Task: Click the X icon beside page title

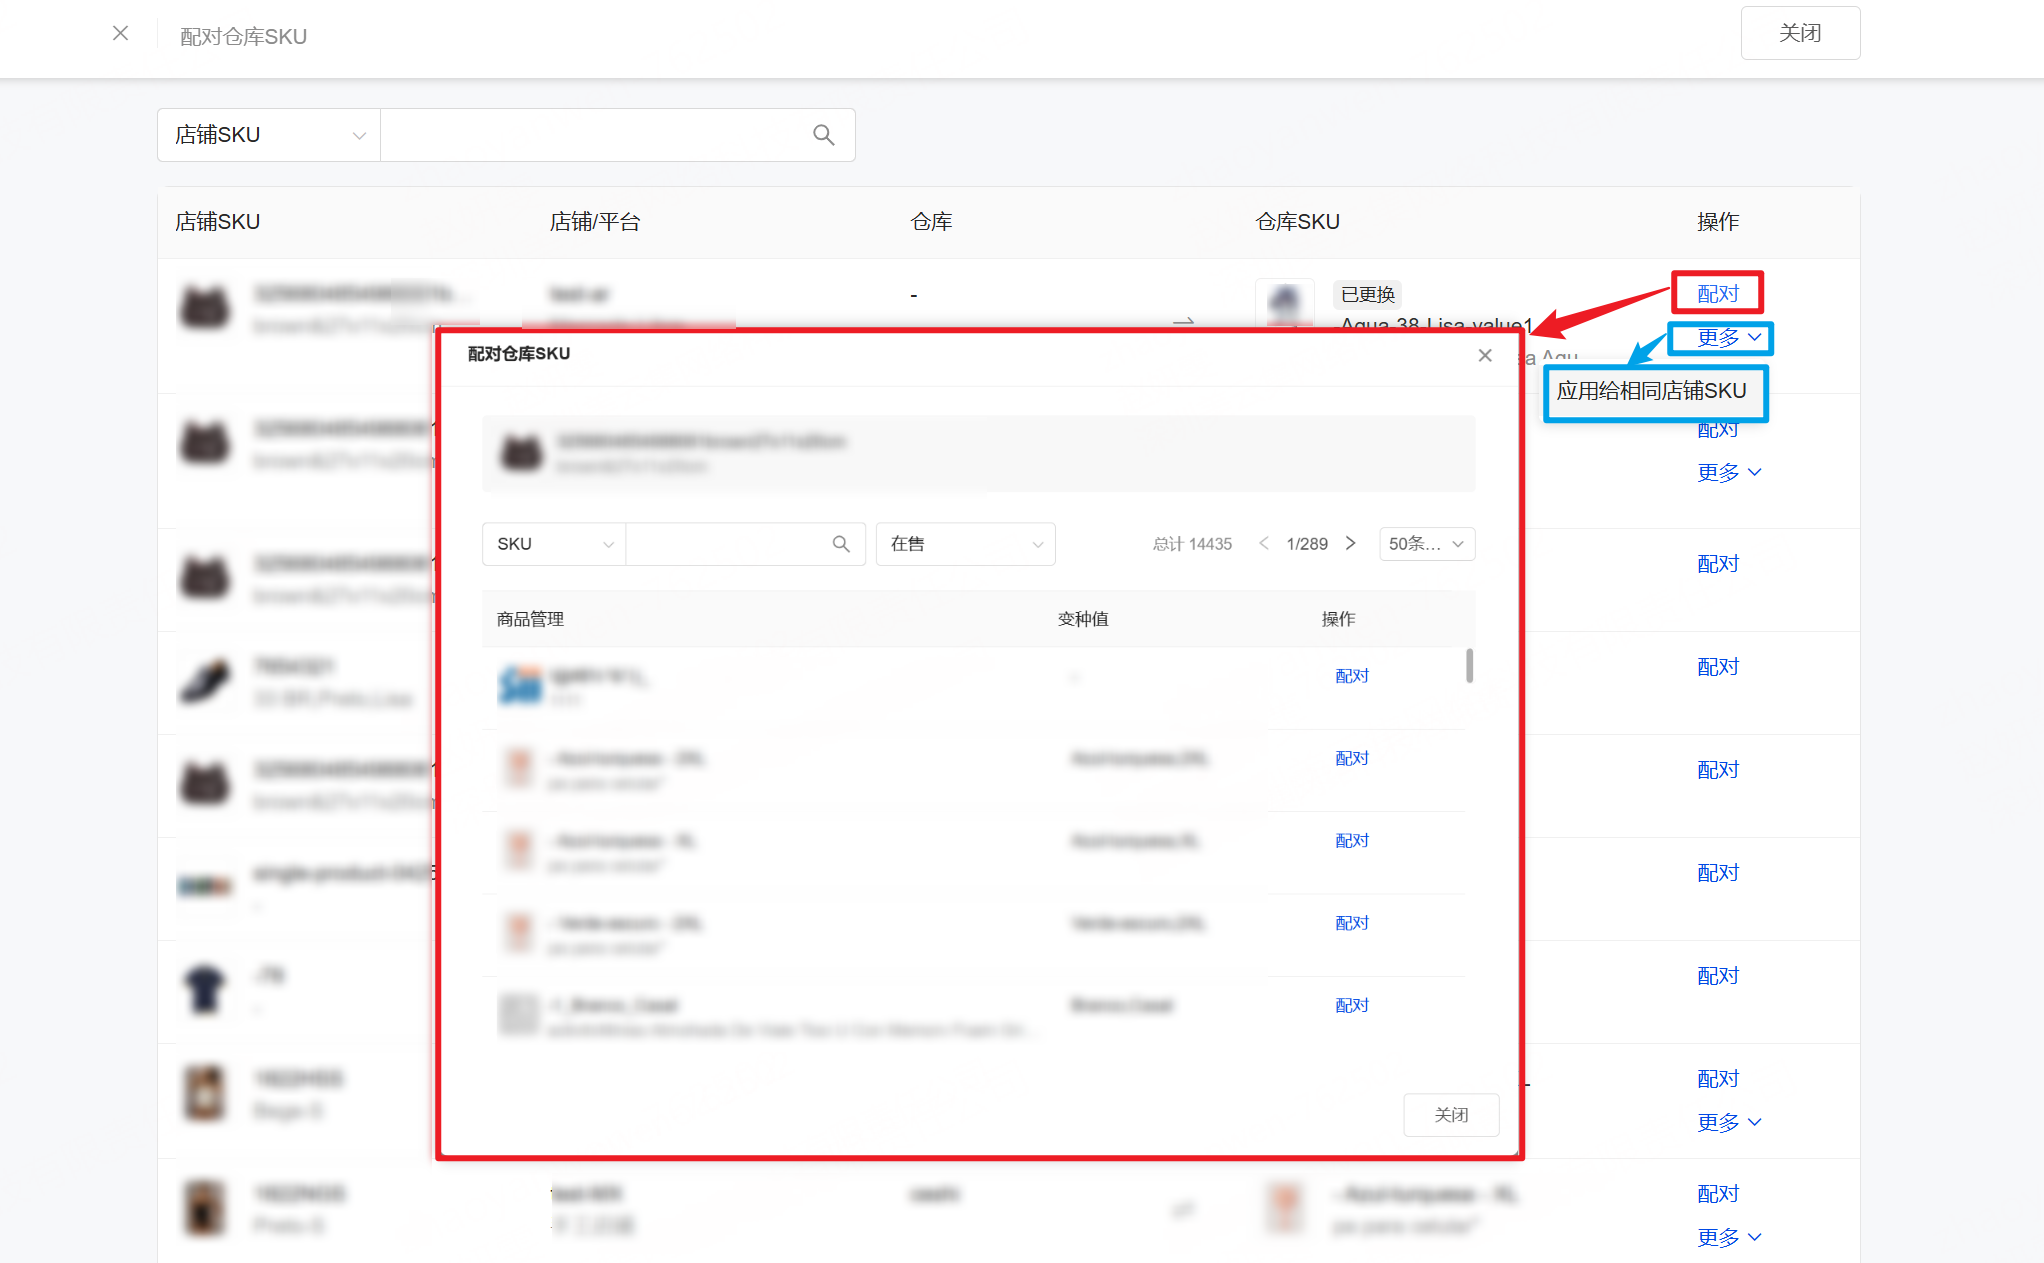Action: (120, 34)
